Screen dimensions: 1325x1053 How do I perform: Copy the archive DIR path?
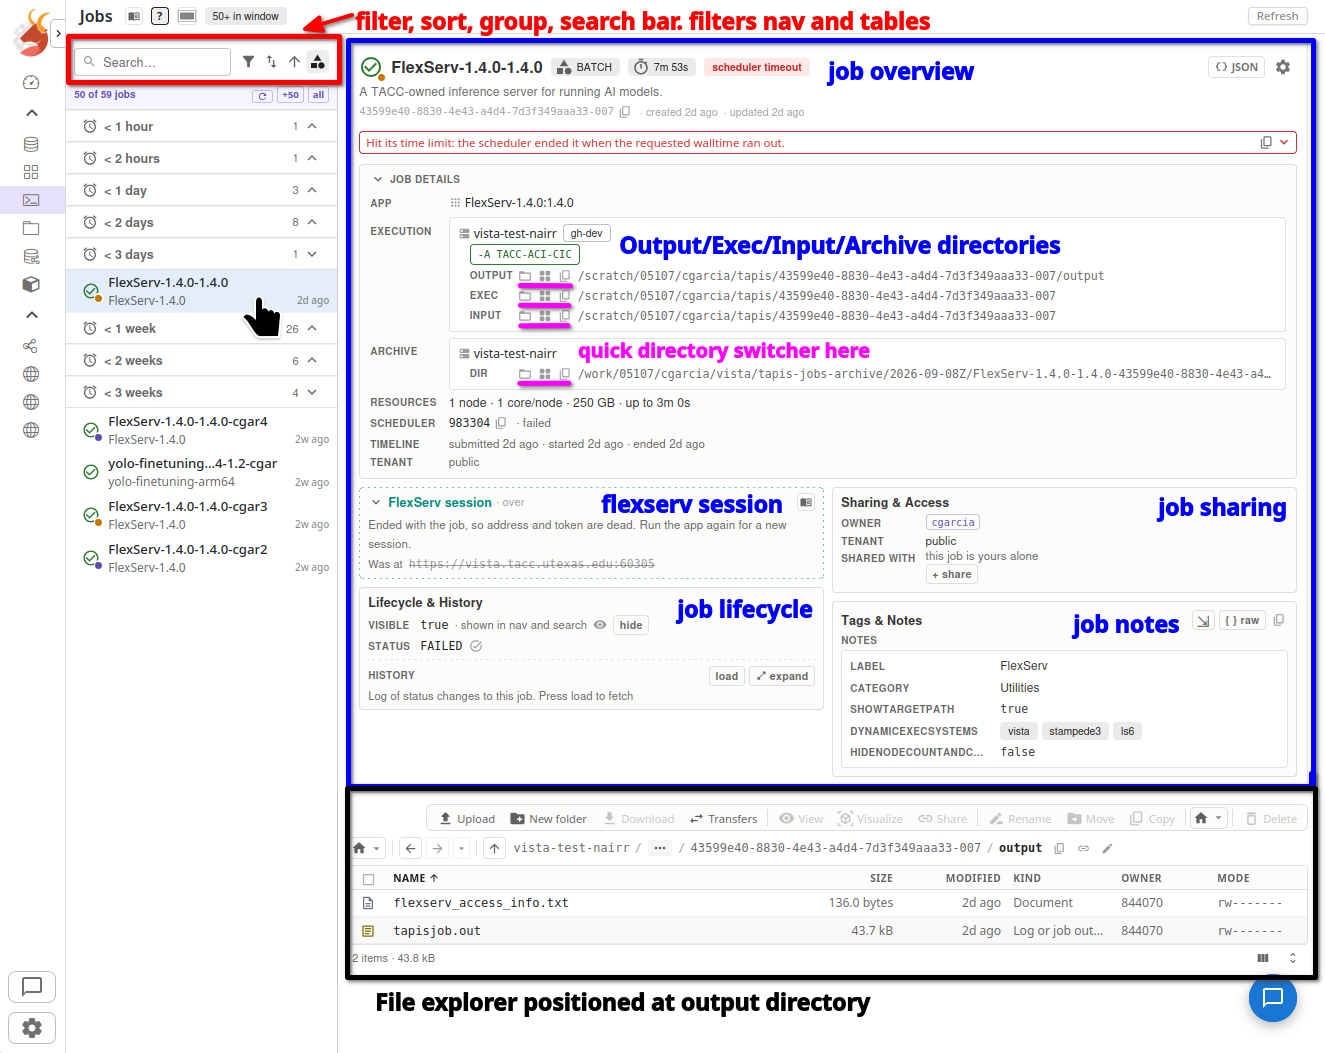click(565, 374)
